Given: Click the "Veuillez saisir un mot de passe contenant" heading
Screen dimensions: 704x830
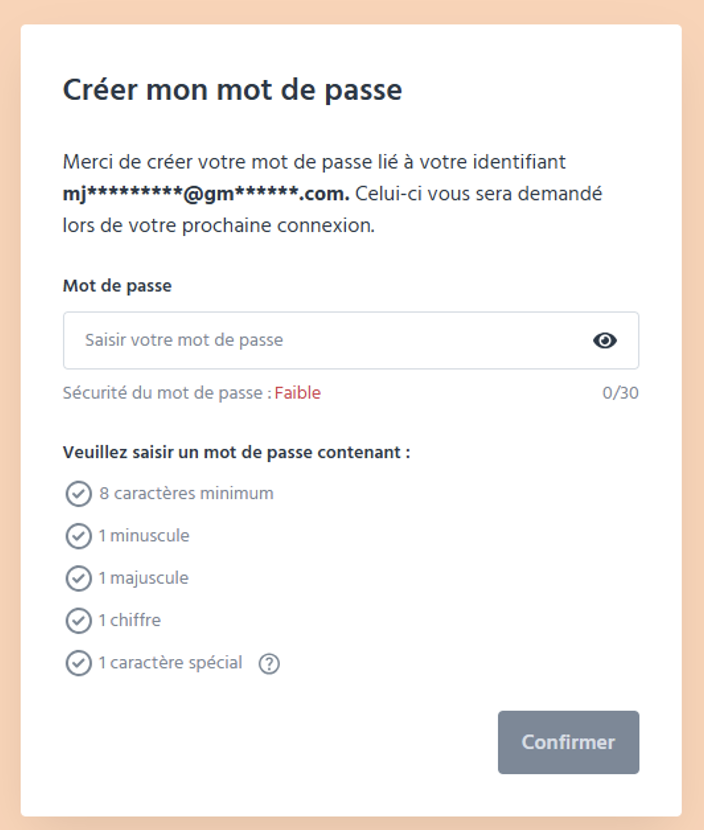Looking at the screenshot, I should tap(236, 452).
